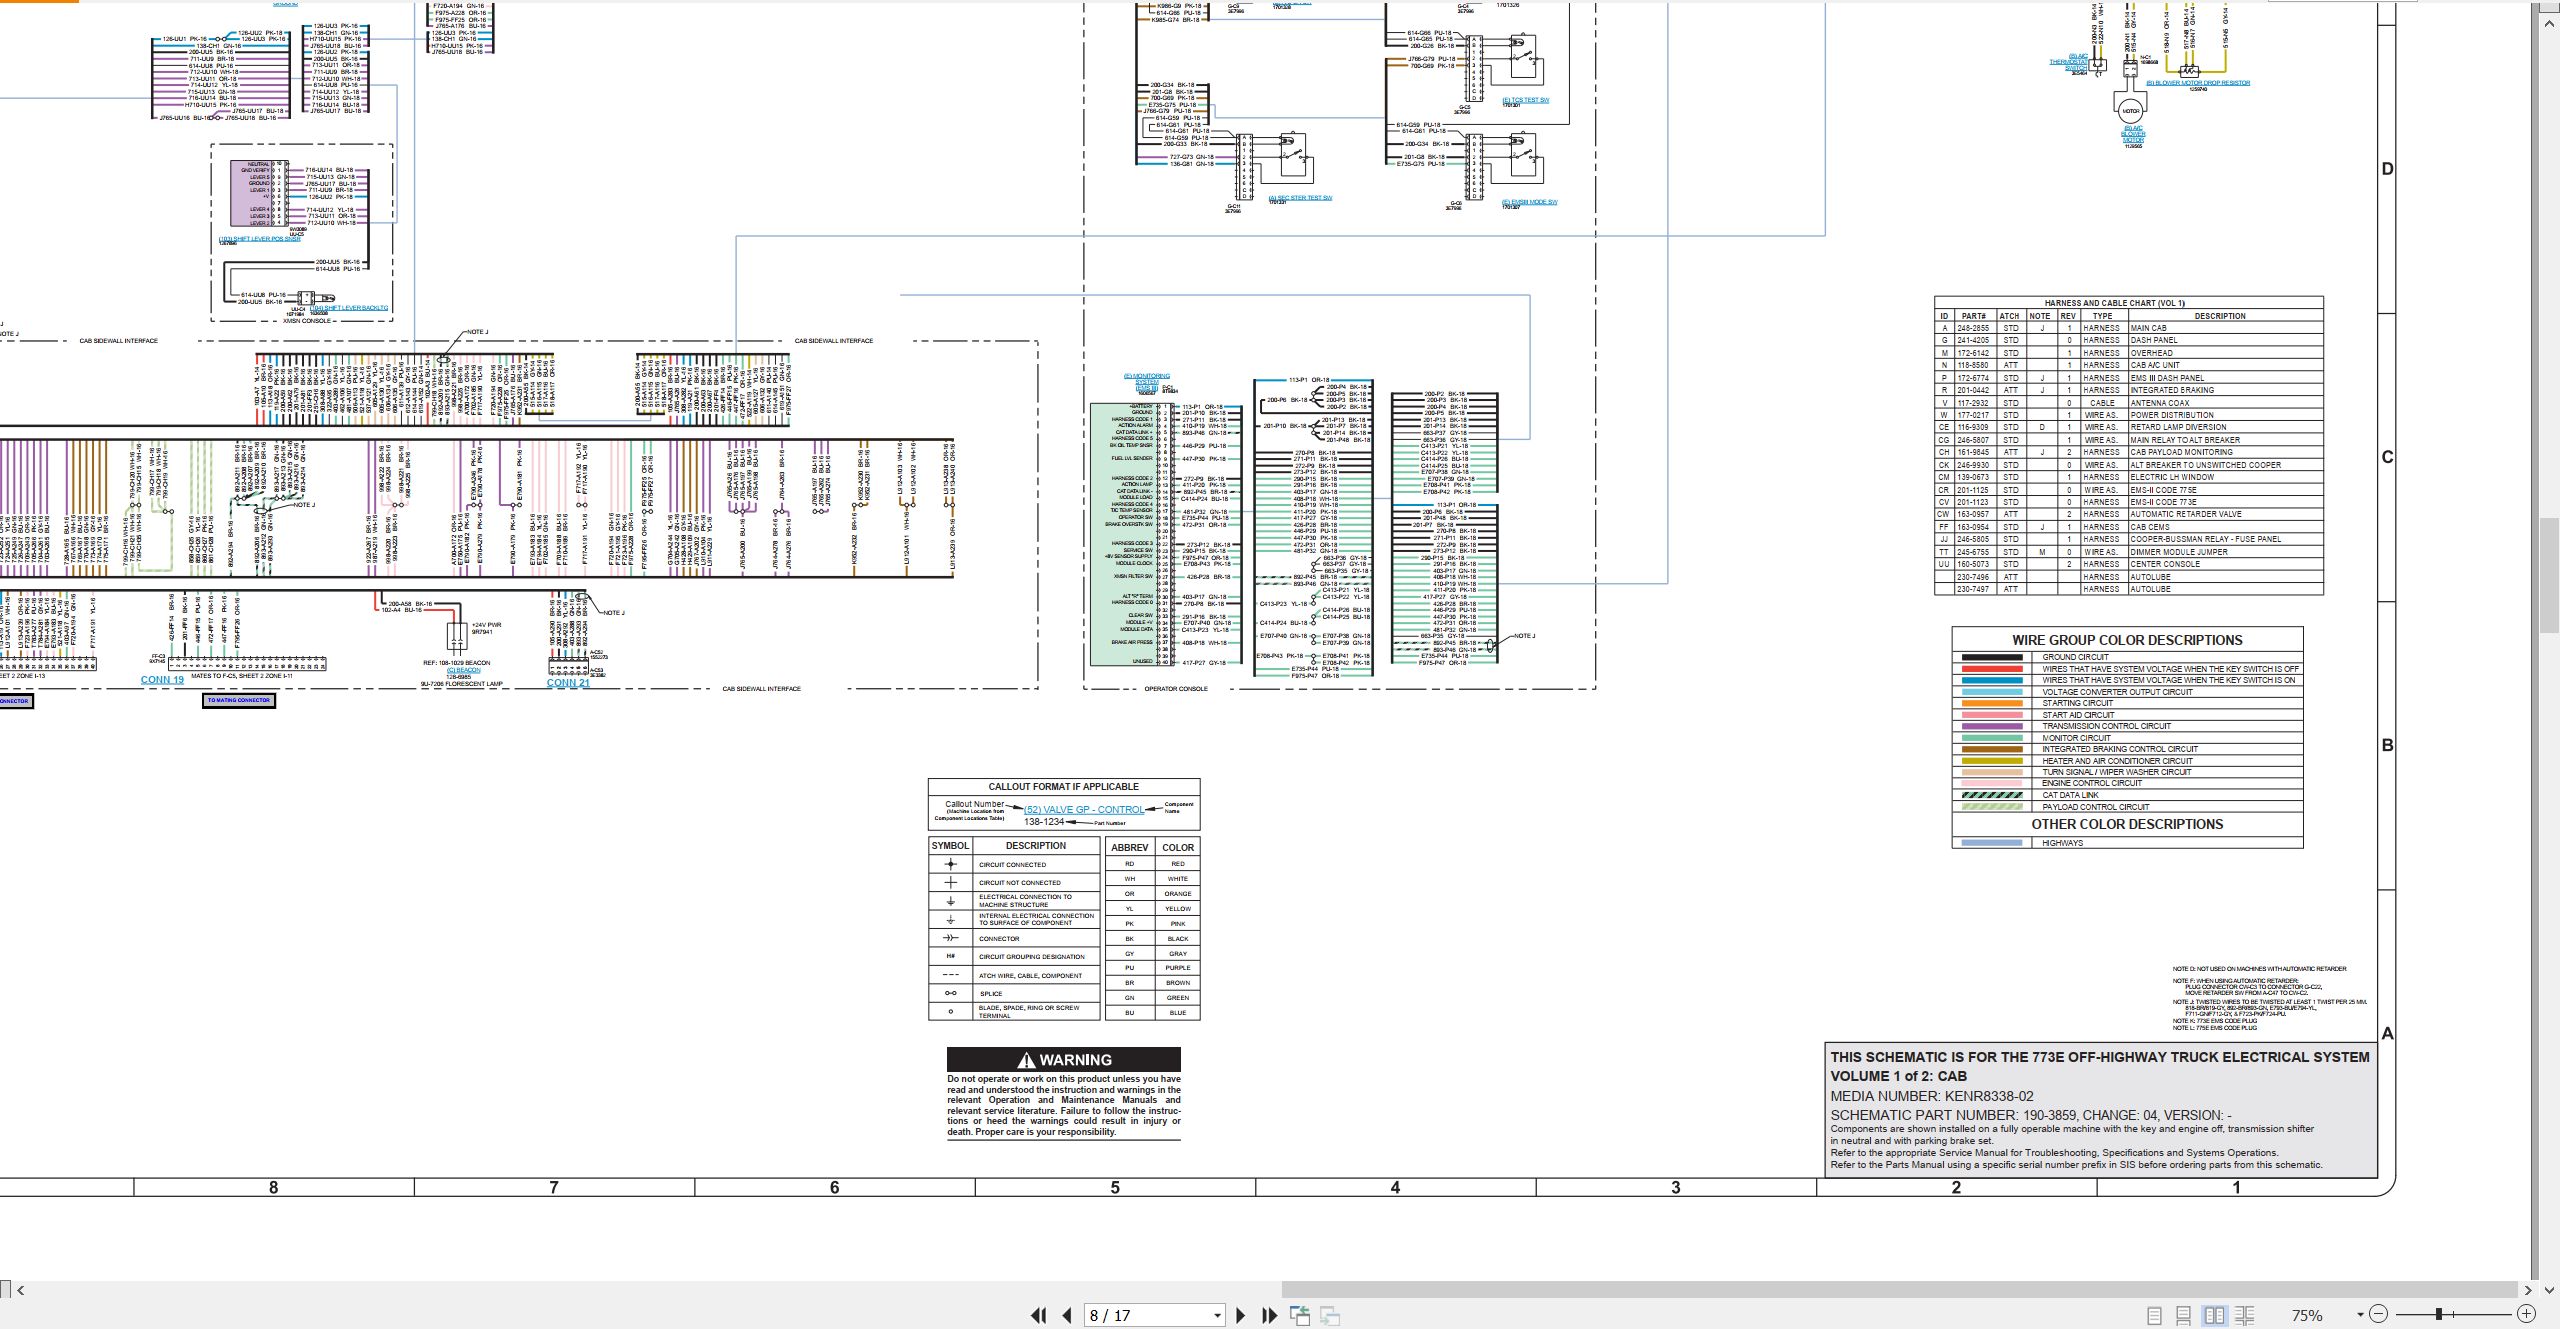Click the OPERATOR CONSOLE label
Image resolution: width=2560 pixels, height=1329 pixels.
[x=1176, y=689]
